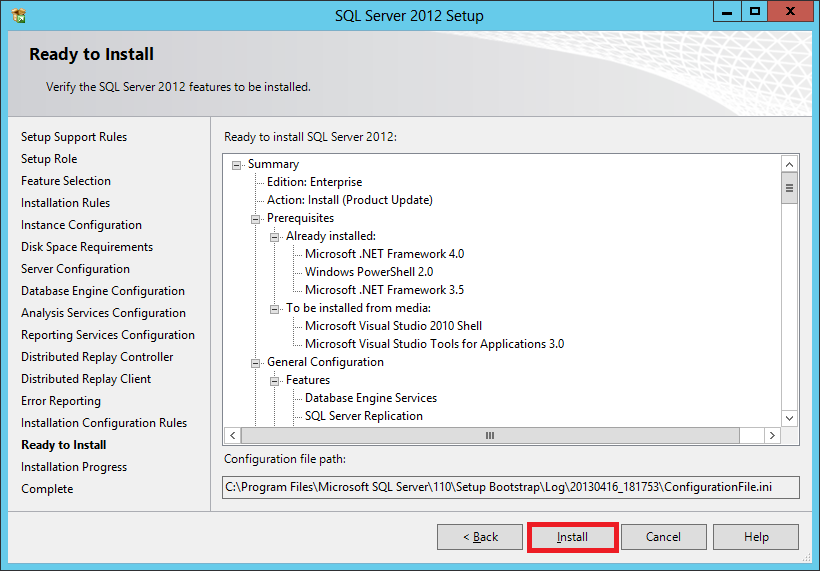The image size is (820, 571).
Task: Click the configuration file path field
Action: click(x=511, y=487)
